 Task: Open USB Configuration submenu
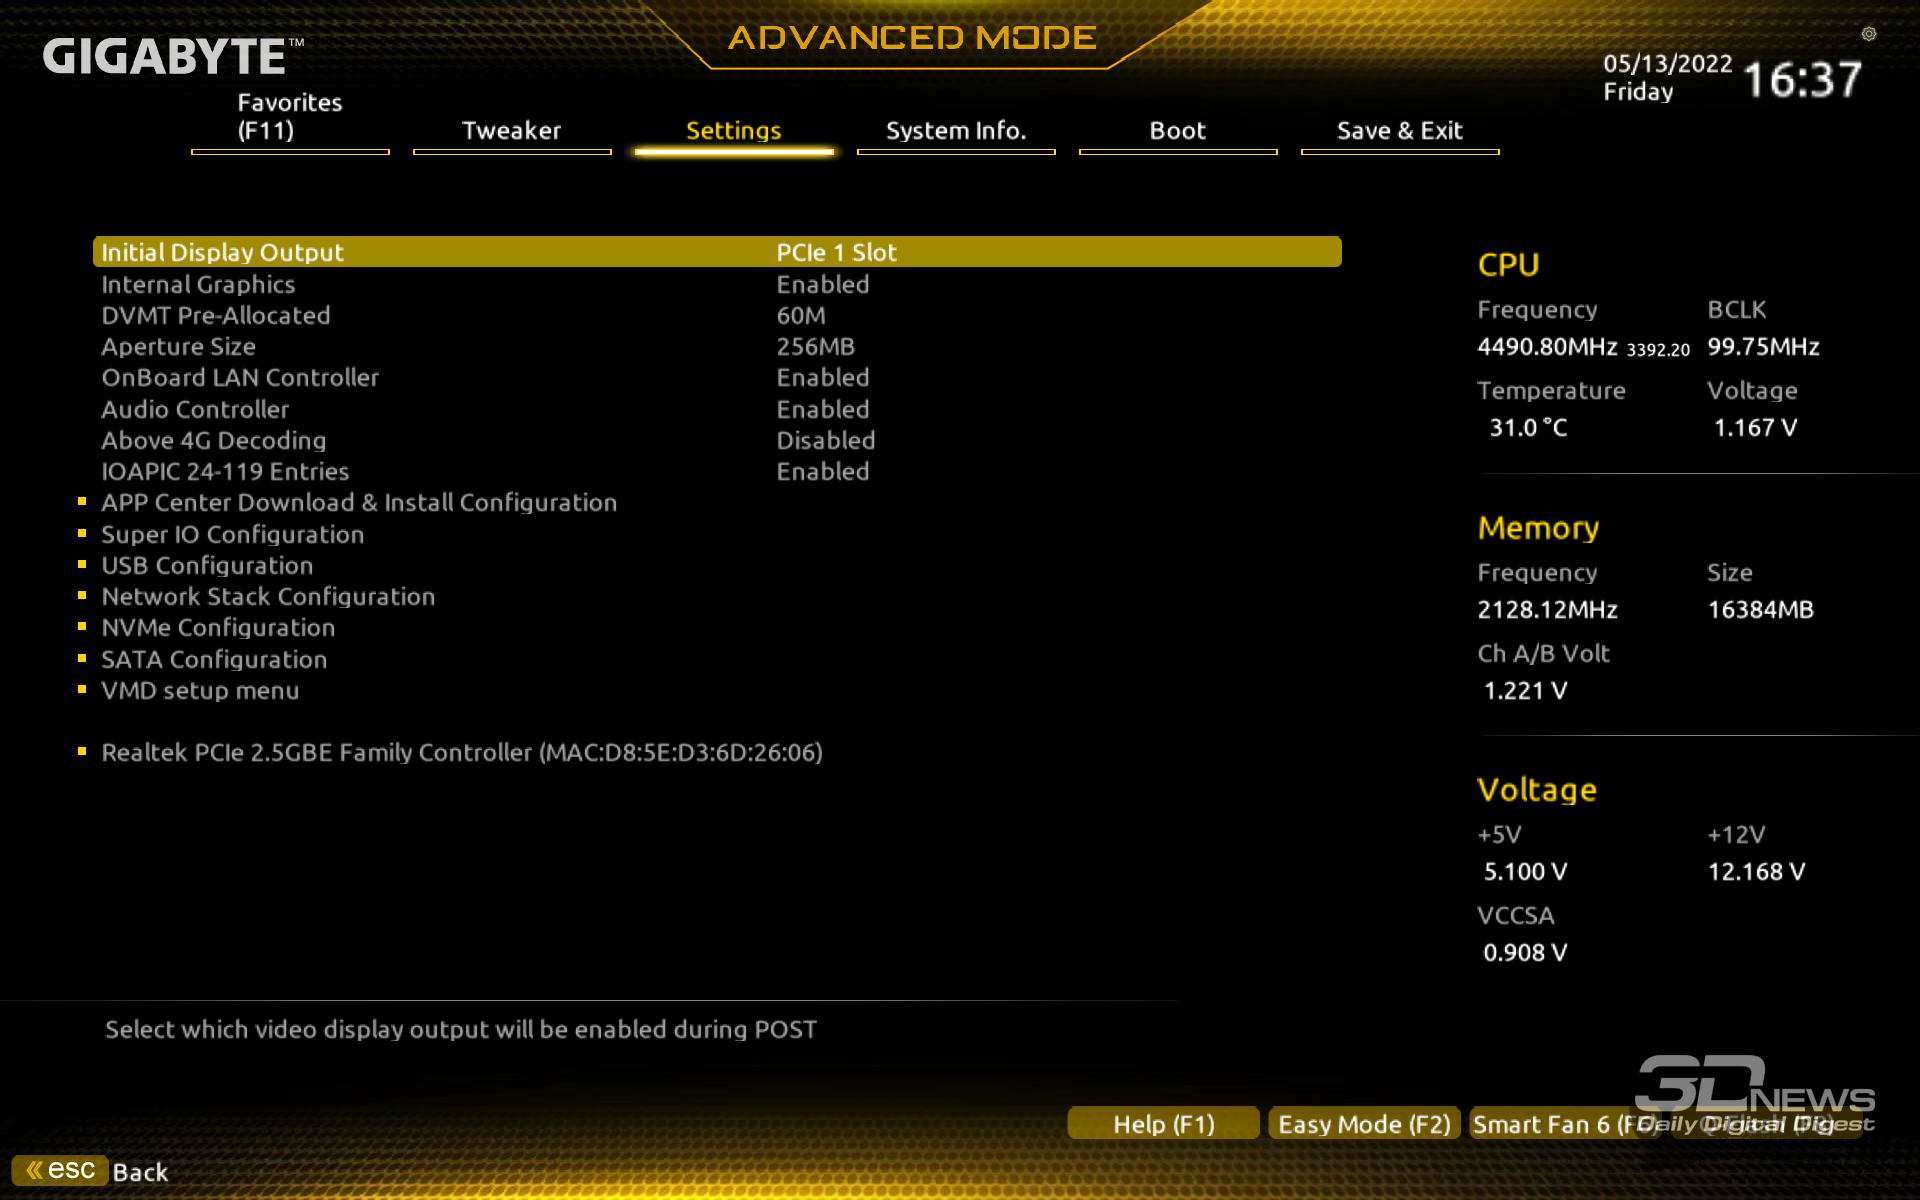(207, 565)
